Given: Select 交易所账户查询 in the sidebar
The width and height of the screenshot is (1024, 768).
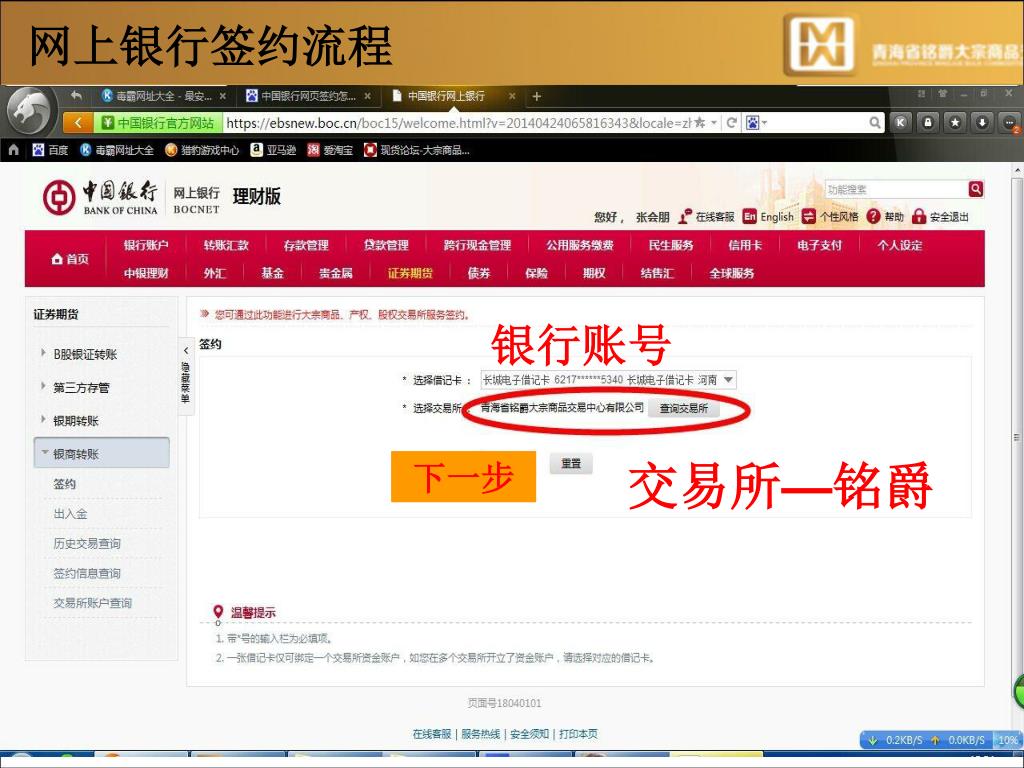Looking at the screenshot, I should (x=93, y=603).
